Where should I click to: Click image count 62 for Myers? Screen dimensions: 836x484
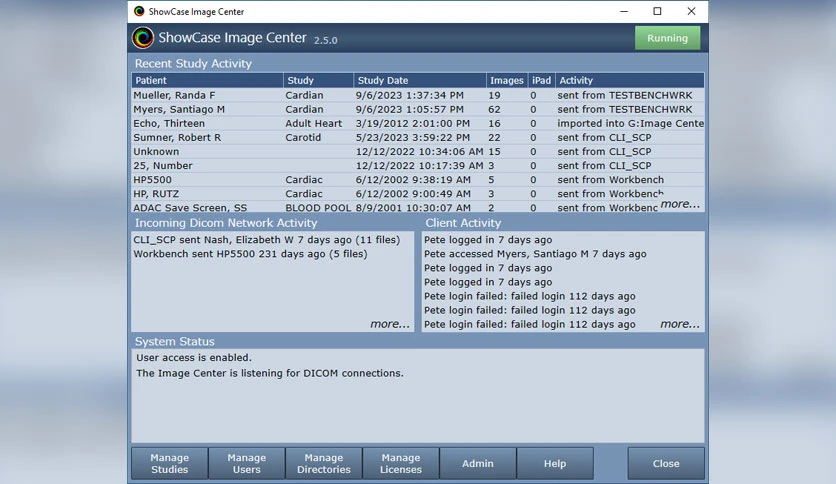coord(494,109)
